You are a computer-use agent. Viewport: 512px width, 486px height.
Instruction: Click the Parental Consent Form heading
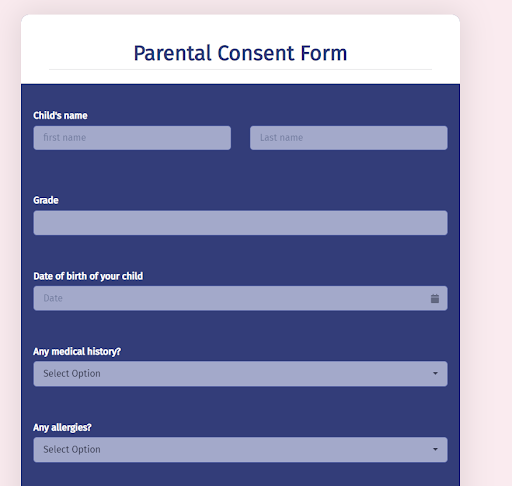(x=240, y=53)
